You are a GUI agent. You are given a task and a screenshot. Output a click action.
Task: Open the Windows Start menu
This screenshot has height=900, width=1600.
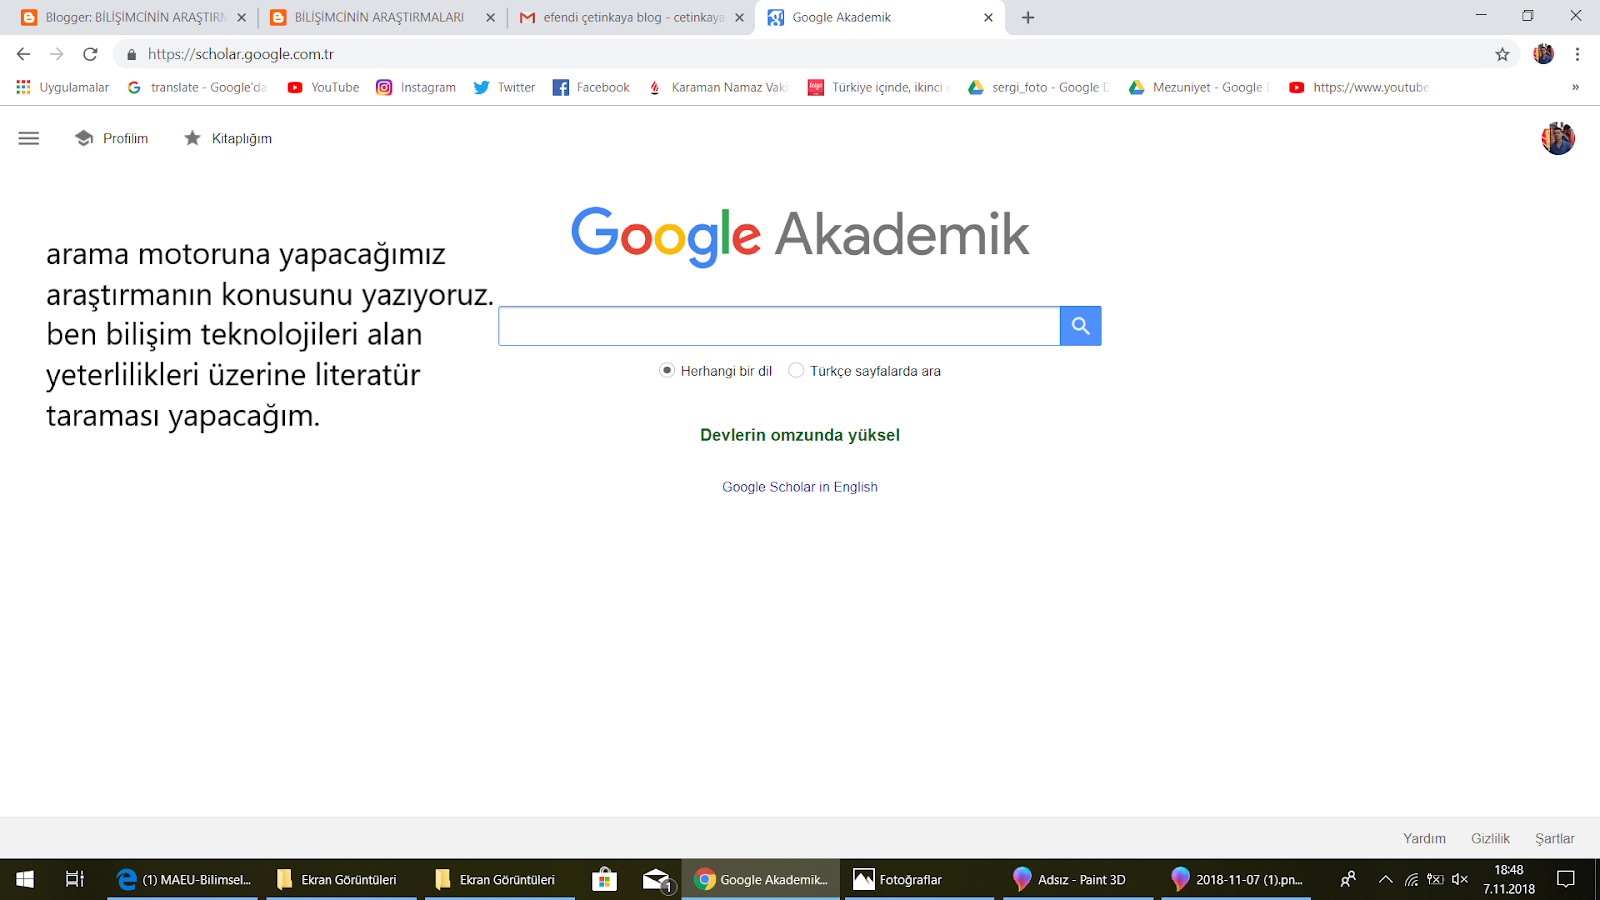25,879
